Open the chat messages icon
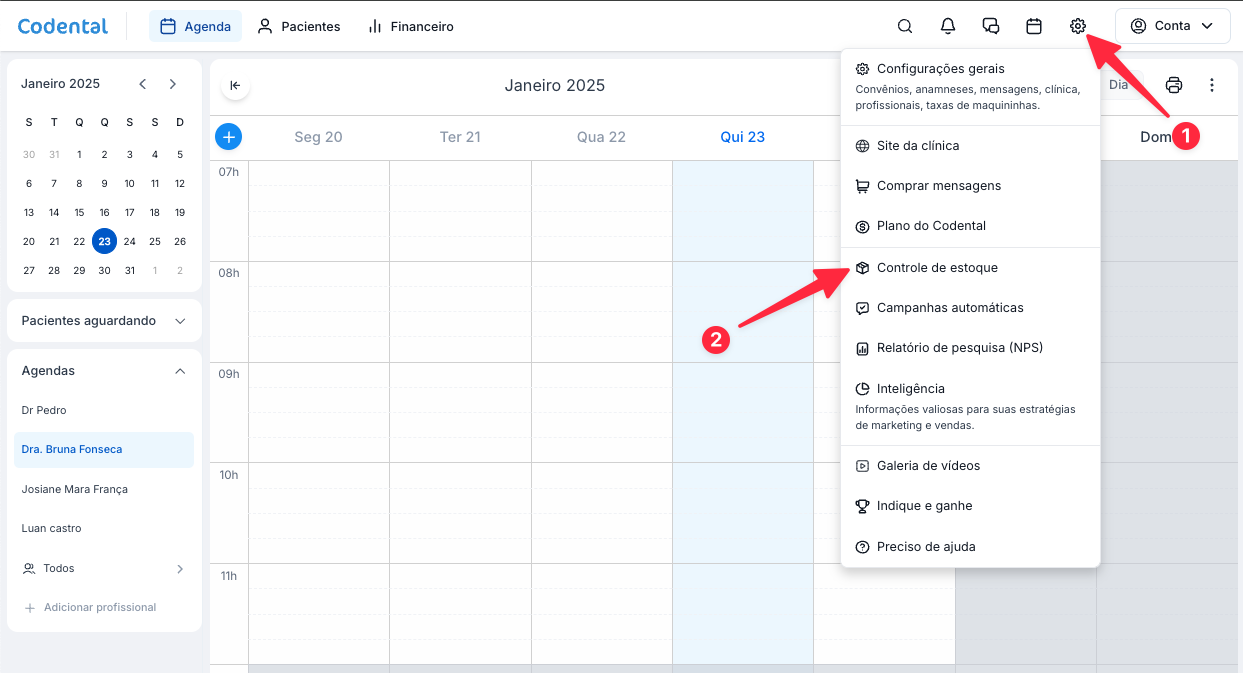Image resolution: width=1243 pixels, height=673 pixels. coord(991,27)
